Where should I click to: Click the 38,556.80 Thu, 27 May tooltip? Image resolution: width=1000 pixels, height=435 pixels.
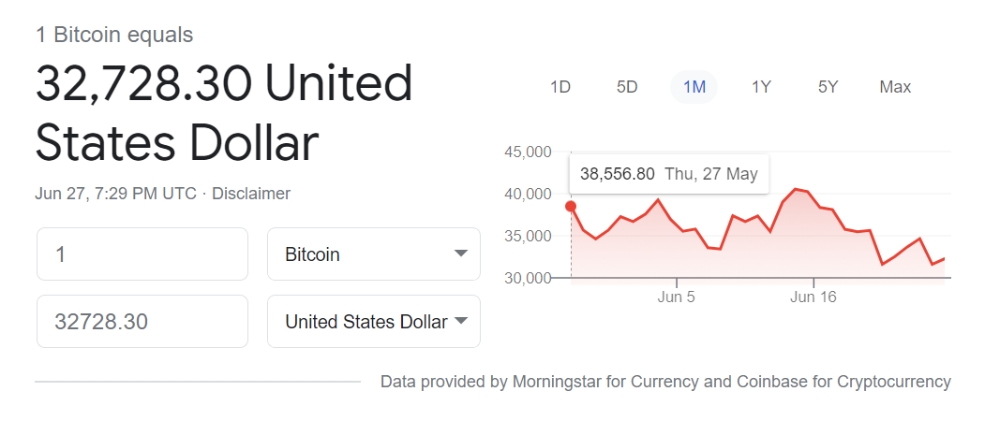click(x=669, y=174)
